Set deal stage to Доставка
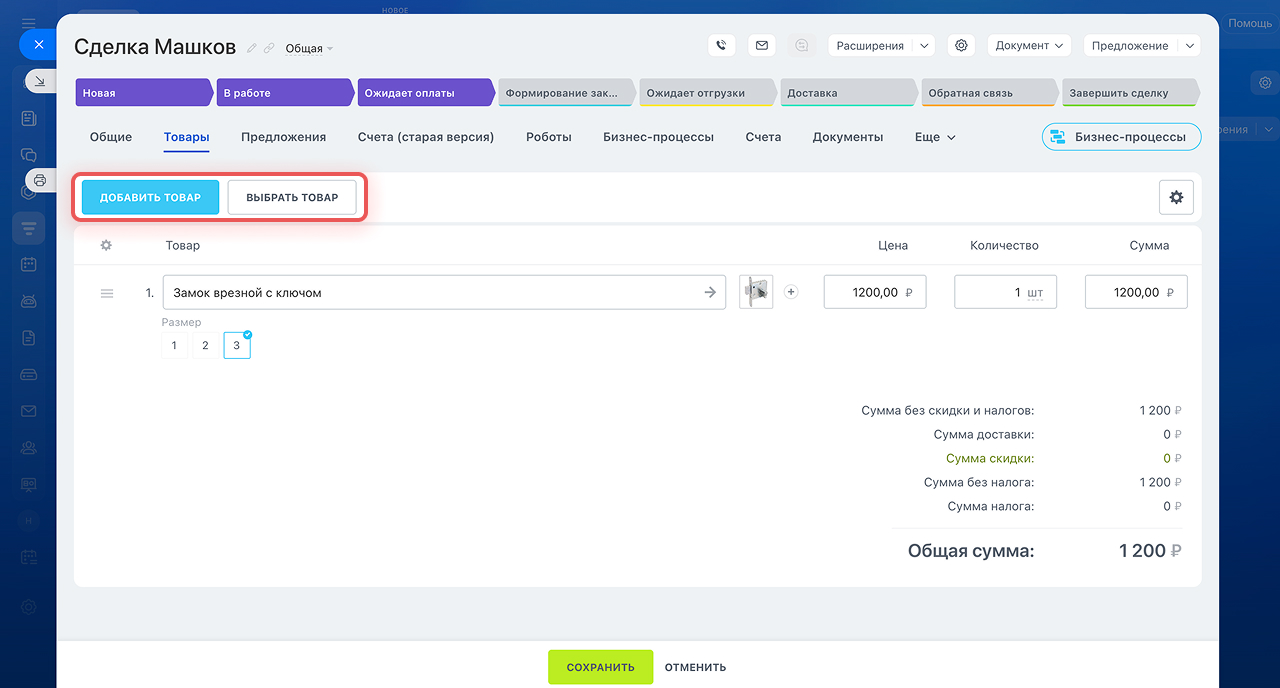Screen dimensions: 1280x688 pos(847,93)
